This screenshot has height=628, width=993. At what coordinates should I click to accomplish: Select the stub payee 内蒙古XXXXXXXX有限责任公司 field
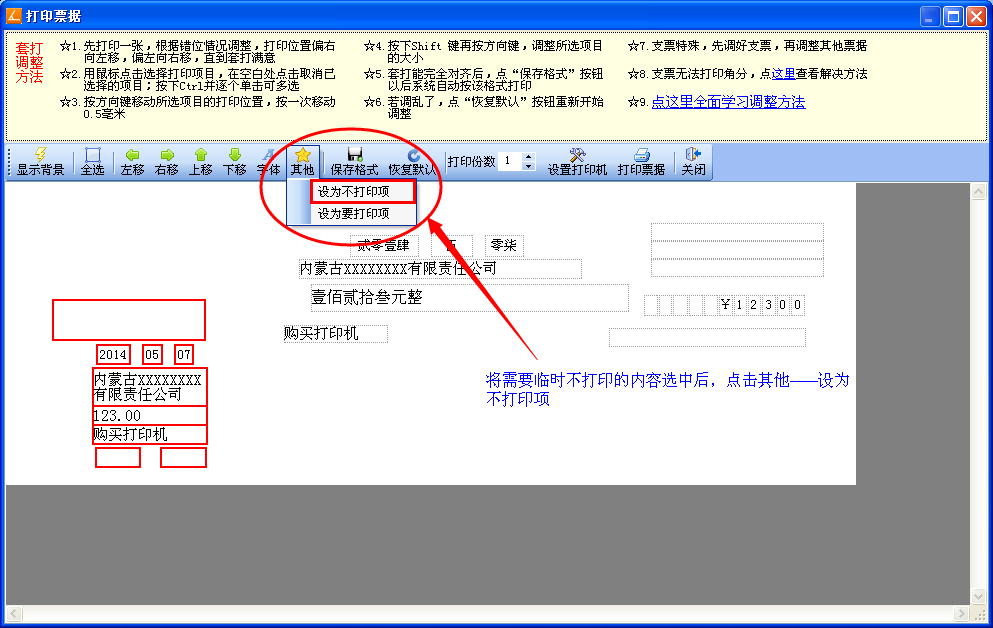click(149, 387)
